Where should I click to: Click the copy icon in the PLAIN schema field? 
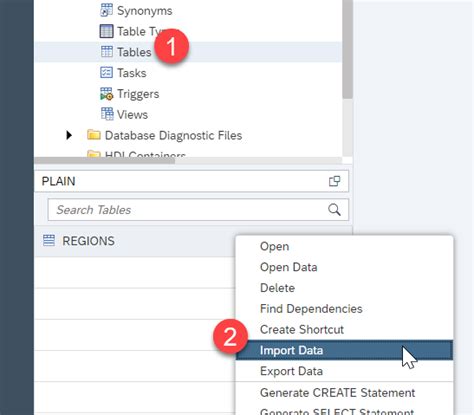(x=334, y=181)
